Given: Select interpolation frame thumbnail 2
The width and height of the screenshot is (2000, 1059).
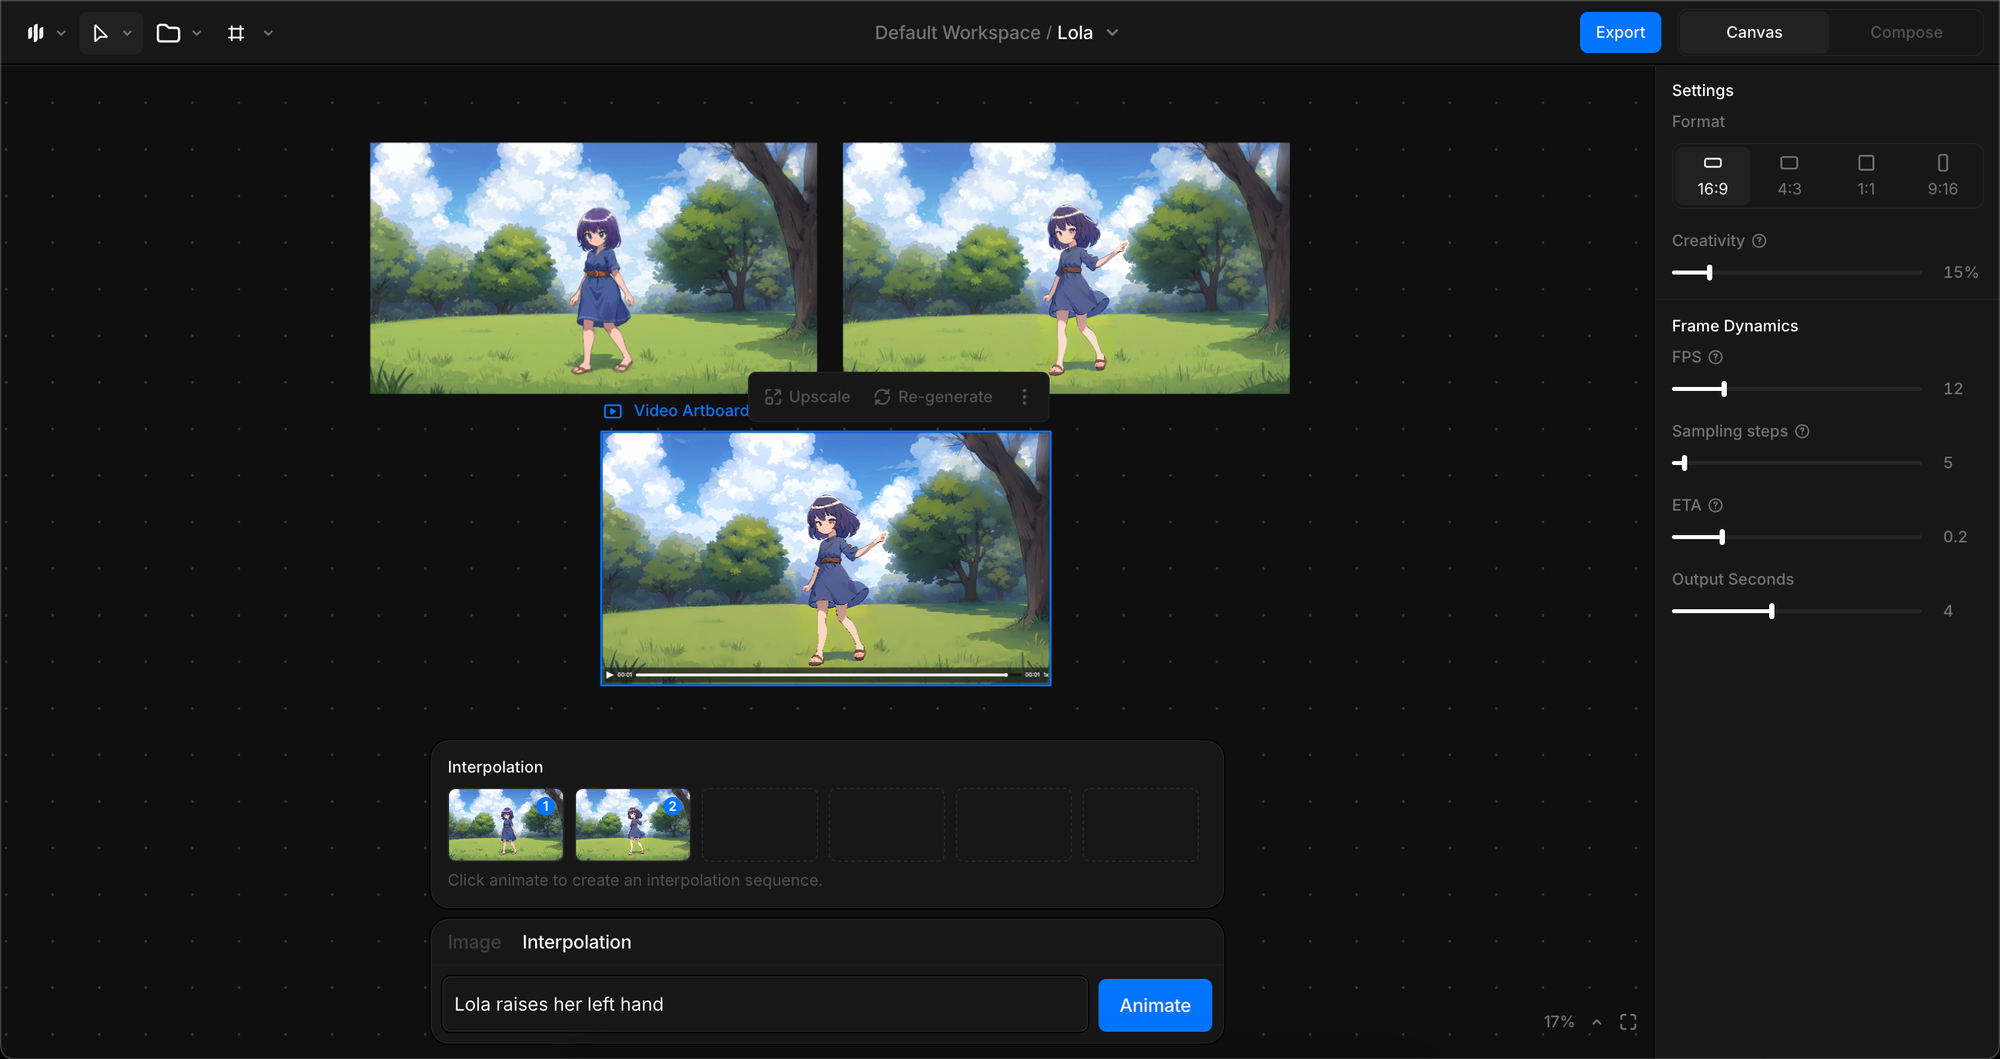Looking at the screenshot, I should (x=633, y=825).
